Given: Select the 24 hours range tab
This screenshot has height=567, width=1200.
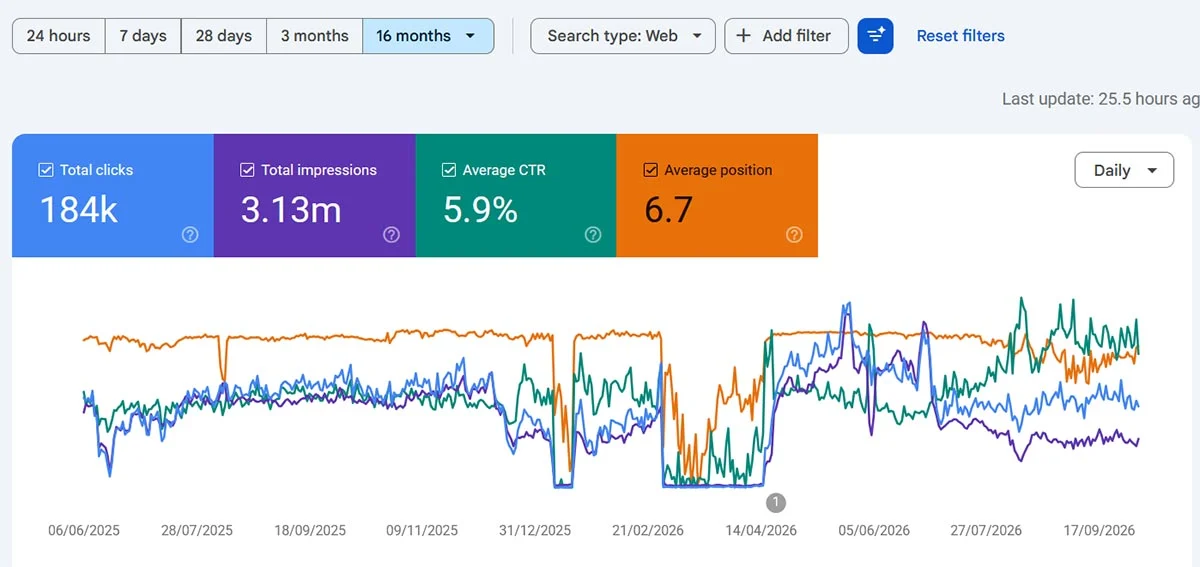Looking at the screenshot, I should [58, 36].
